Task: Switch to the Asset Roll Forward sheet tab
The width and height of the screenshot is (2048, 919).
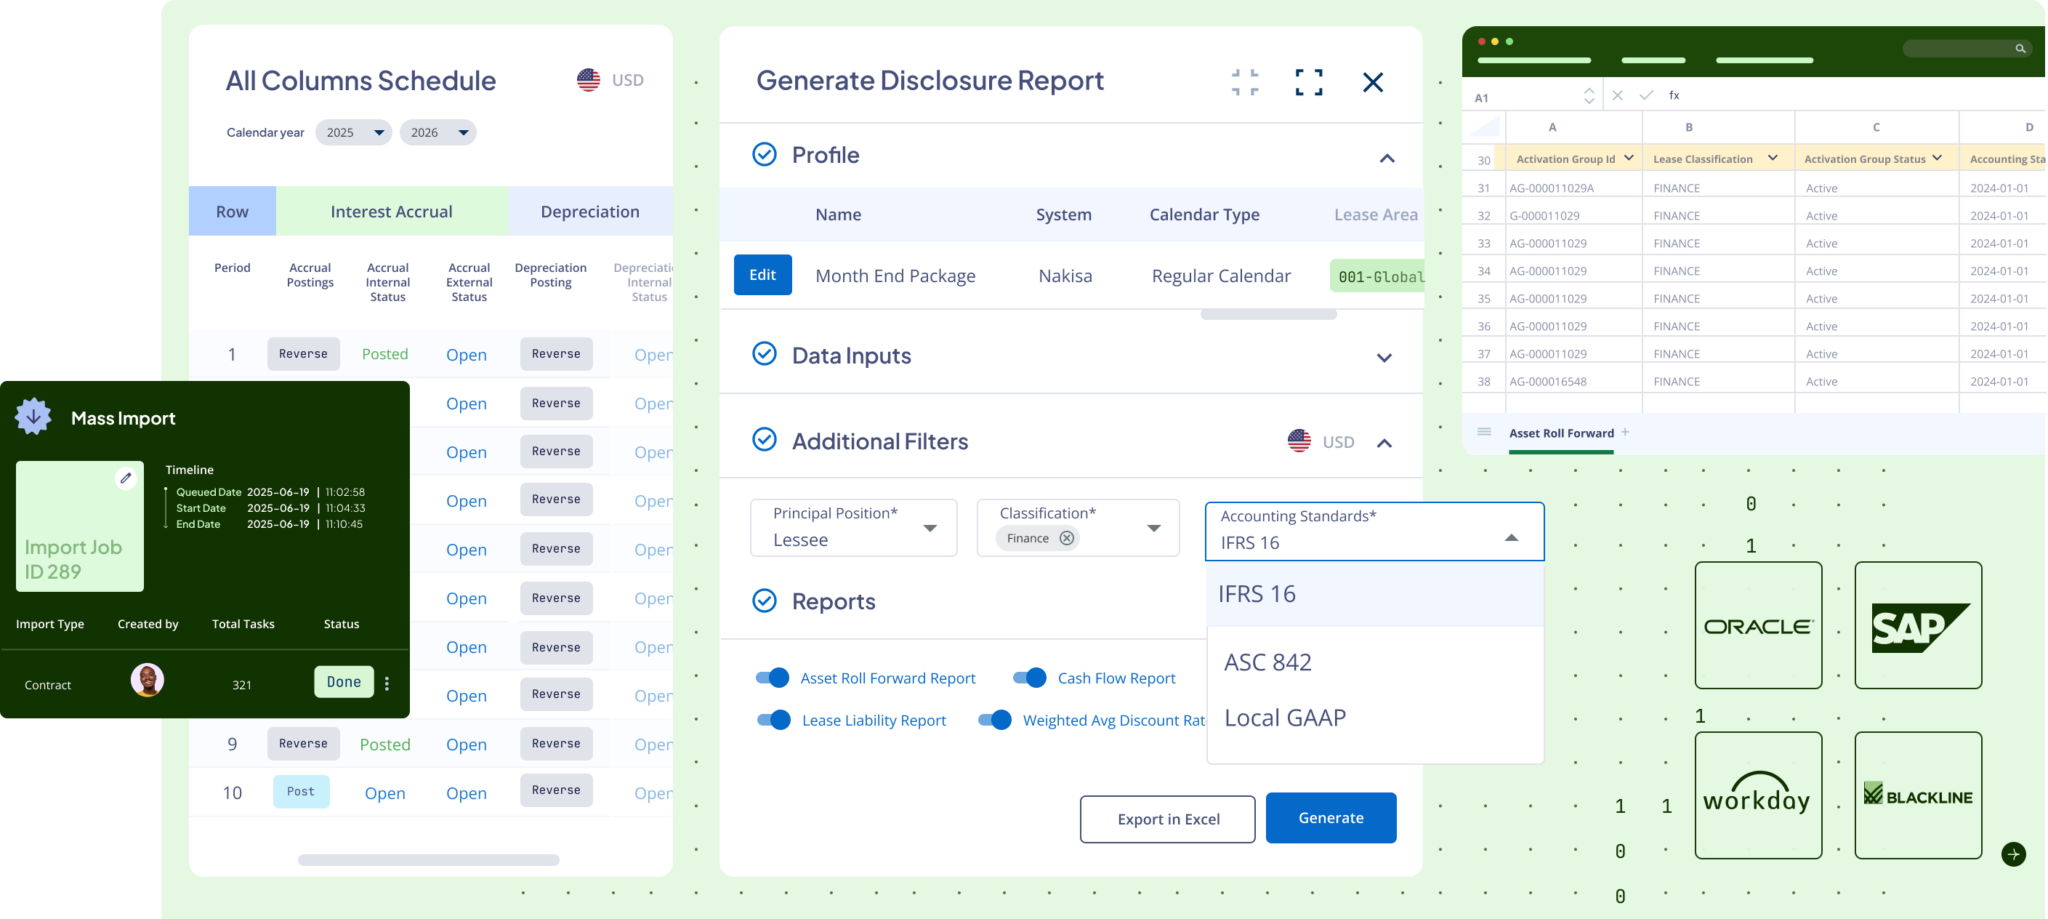Action: (1561, 433)
